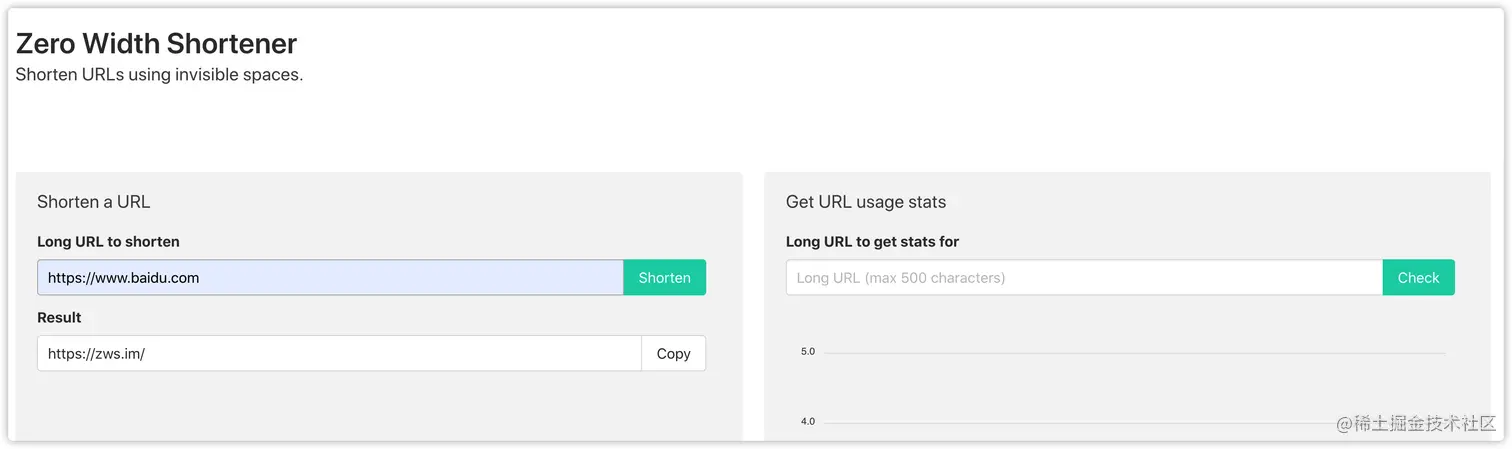The height and width of the screenshot is (449, 1512).
Task: Click the "Long URL to shorten" label
Action: click(108, 242)
